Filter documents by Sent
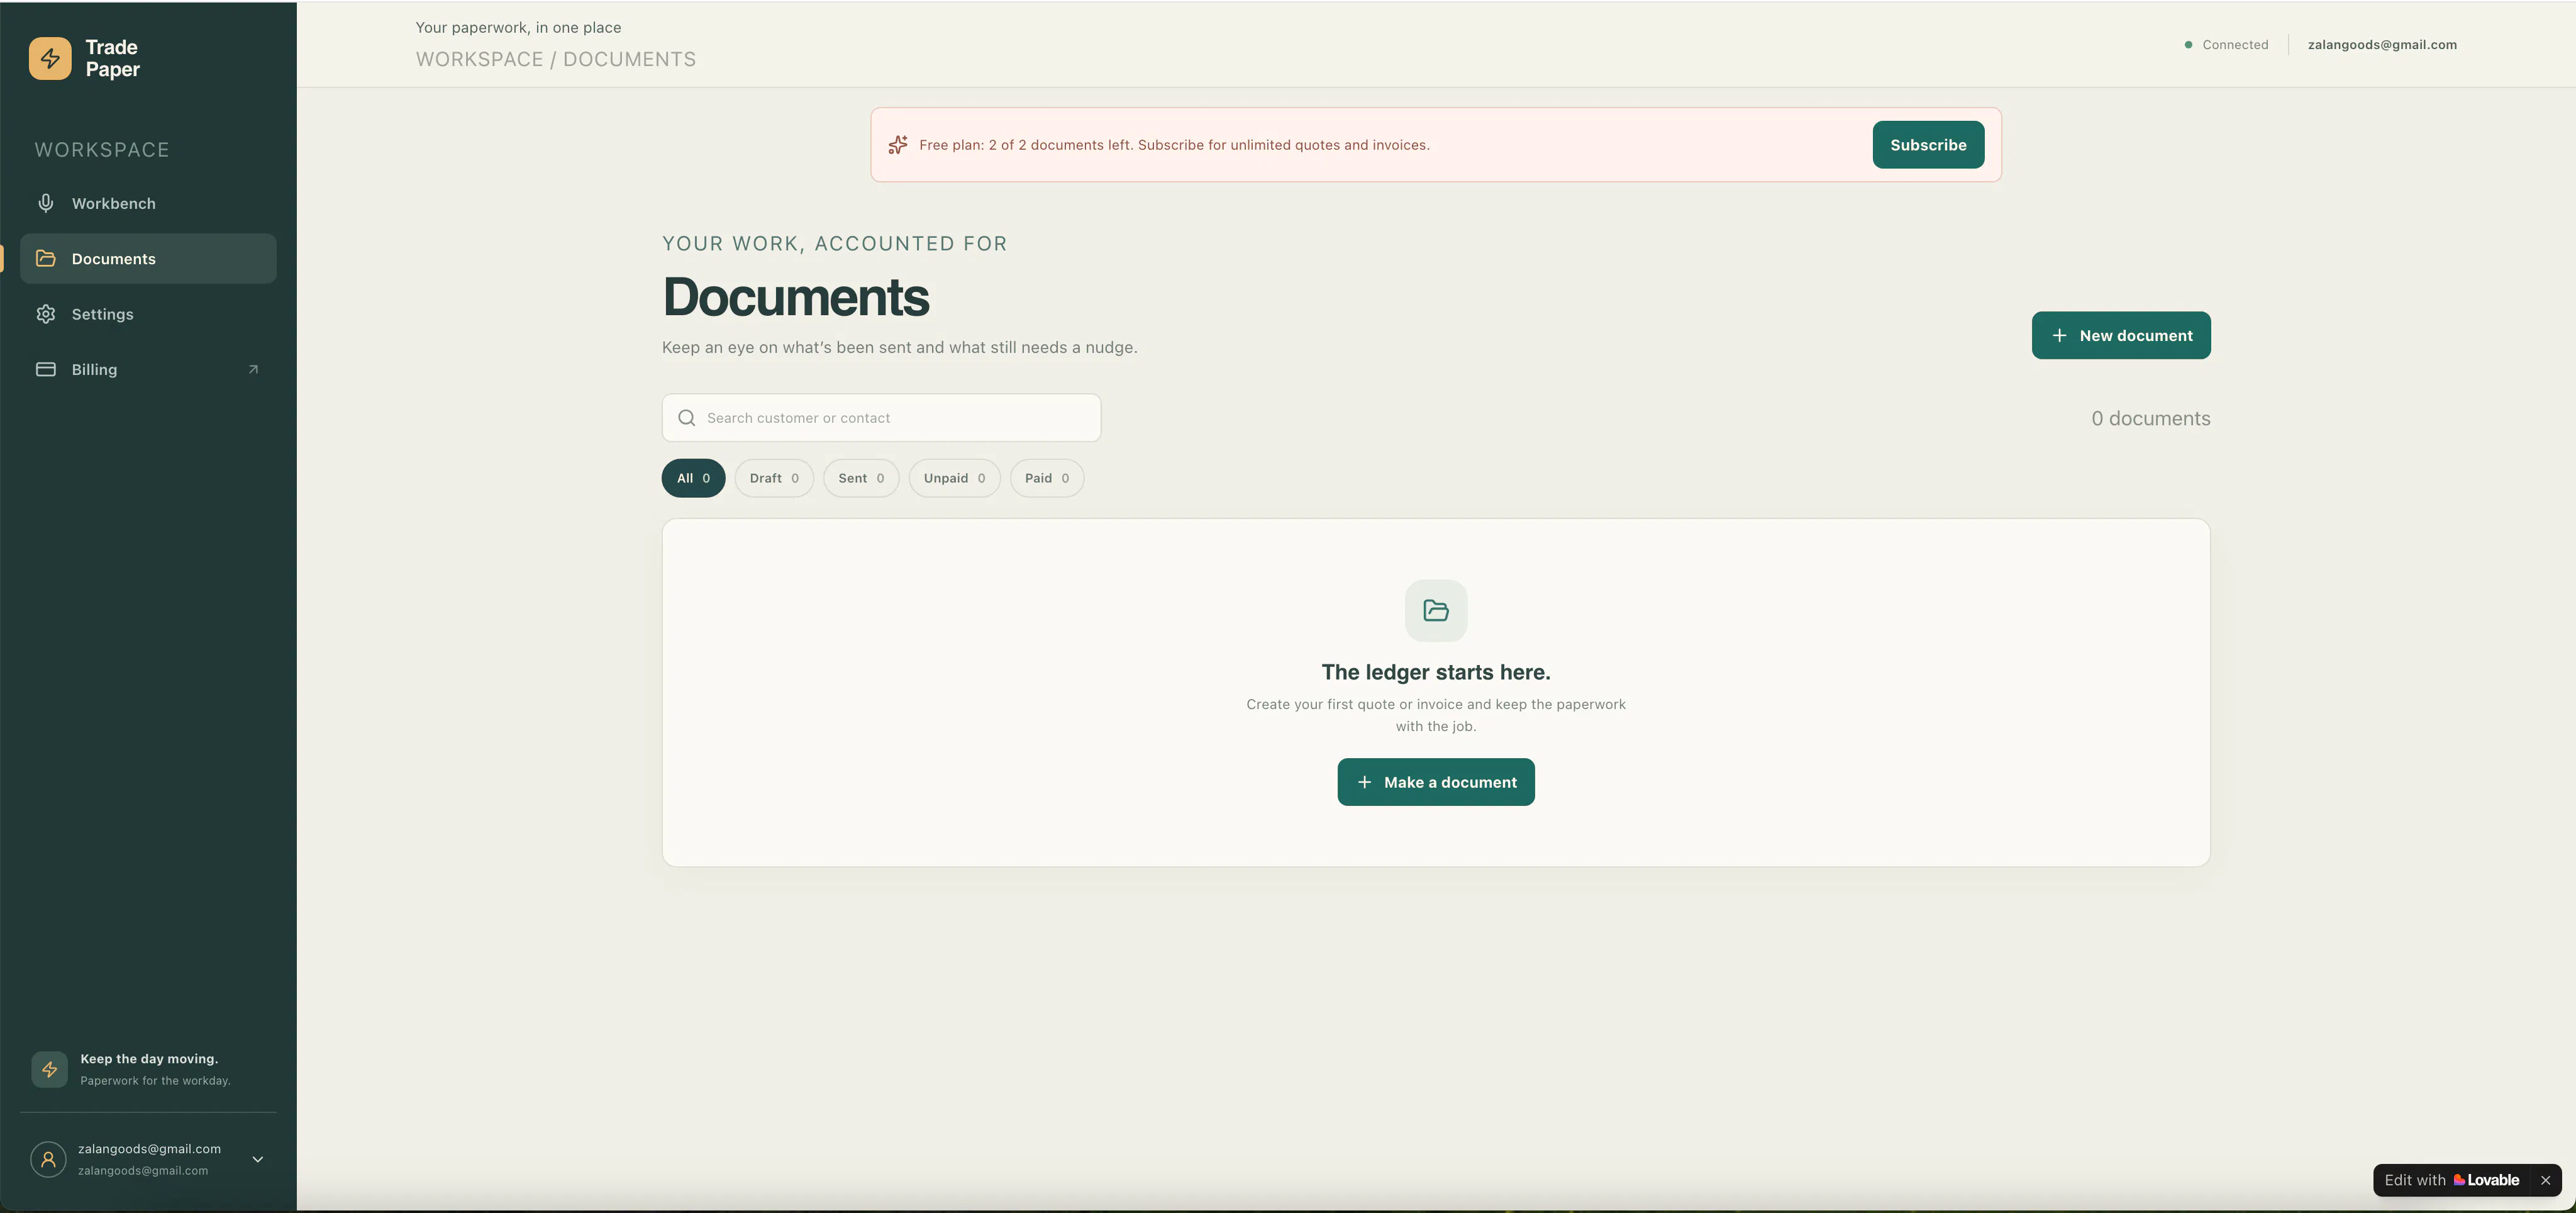The image size is (2576, 1213). pos(861,478)
